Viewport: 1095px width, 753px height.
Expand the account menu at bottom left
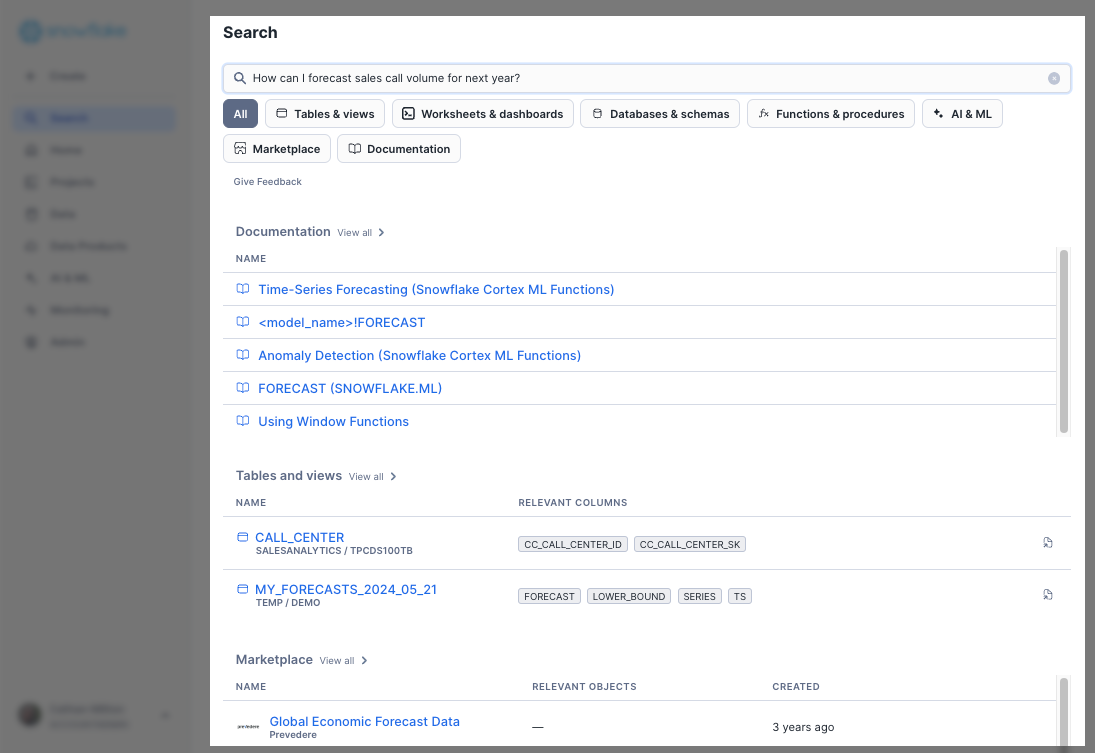[164, 715]
